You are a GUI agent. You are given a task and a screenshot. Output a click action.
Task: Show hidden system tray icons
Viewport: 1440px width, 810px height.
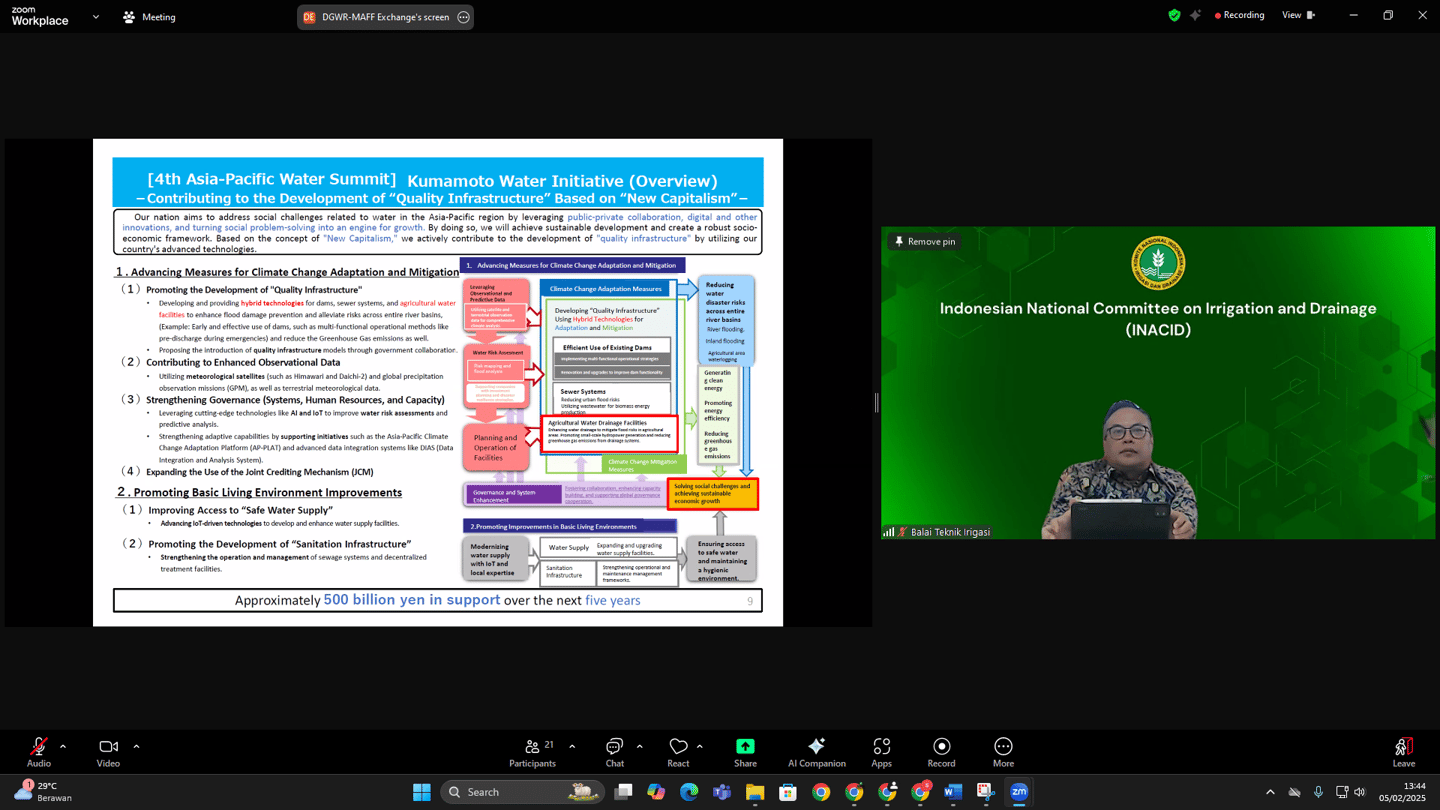(1270, 792)
